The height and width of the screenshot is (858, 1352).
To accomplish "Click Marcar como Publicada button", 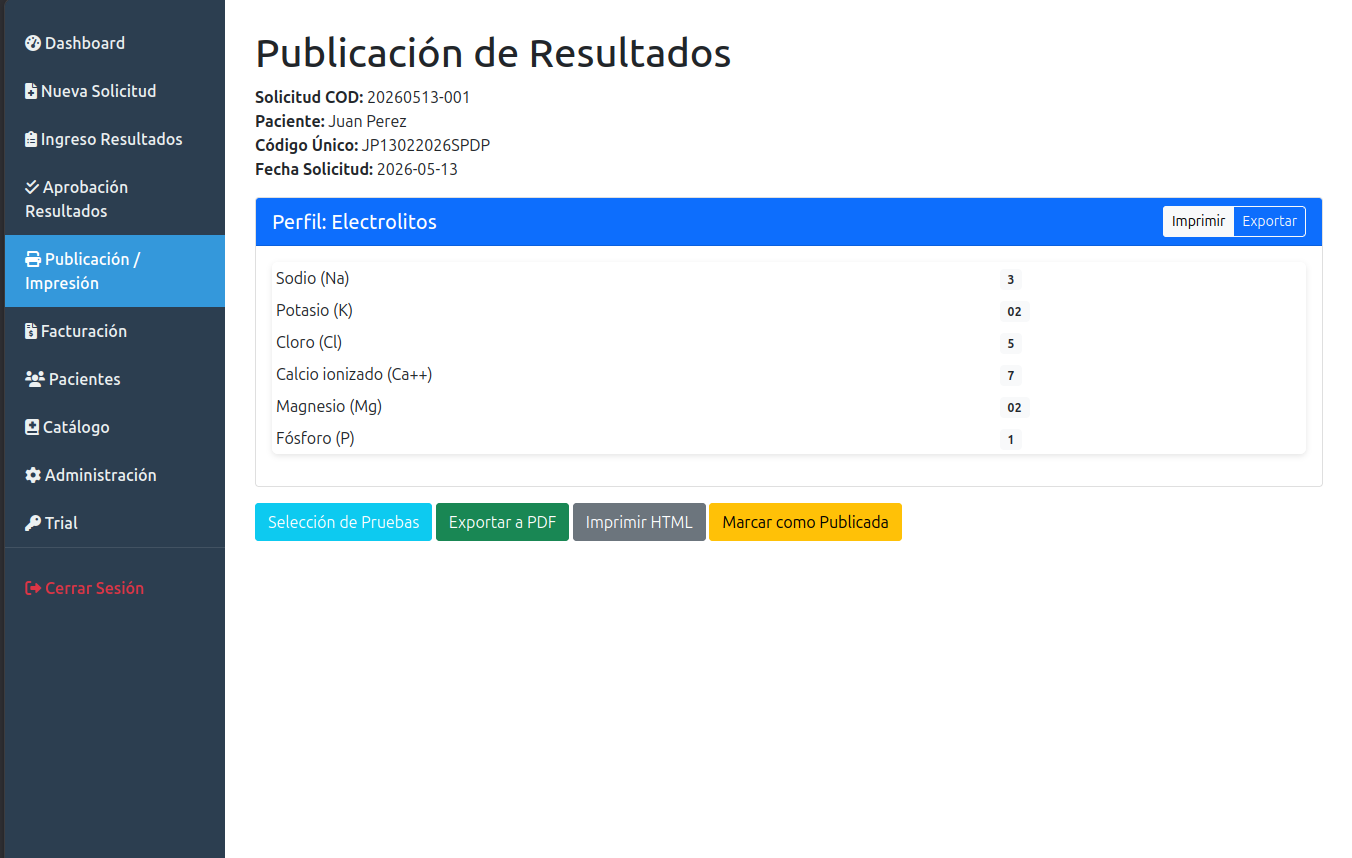I will [805, 522].
